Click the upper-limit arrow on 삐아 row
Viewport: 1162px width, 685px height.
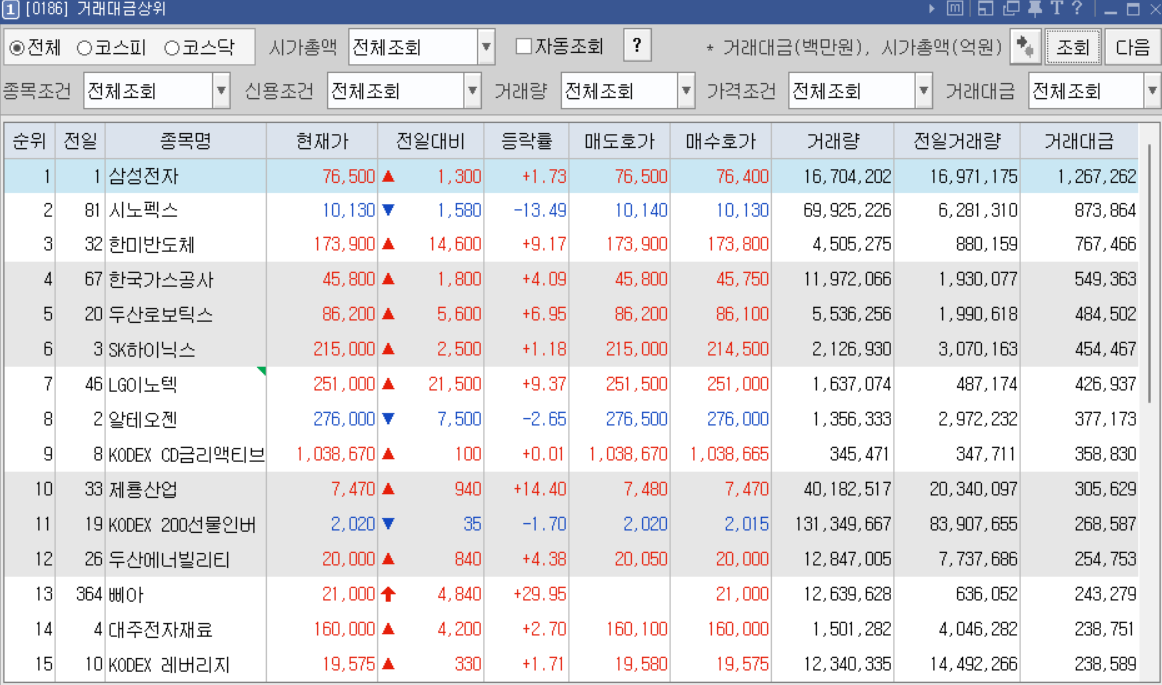(x=388, y=594)
